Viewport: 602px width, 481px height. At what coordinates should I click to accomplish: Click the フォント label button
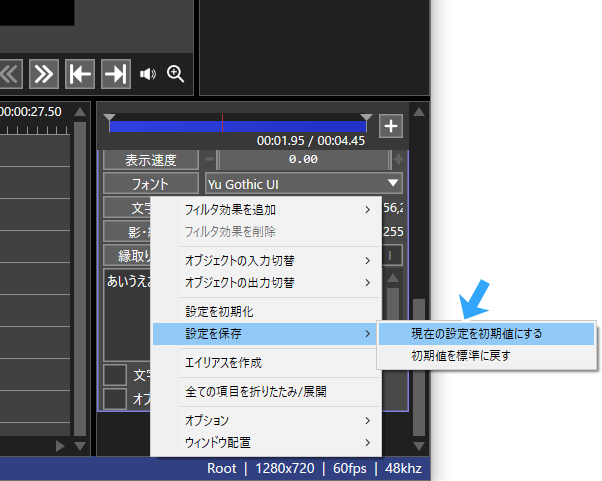pos(150,183)
